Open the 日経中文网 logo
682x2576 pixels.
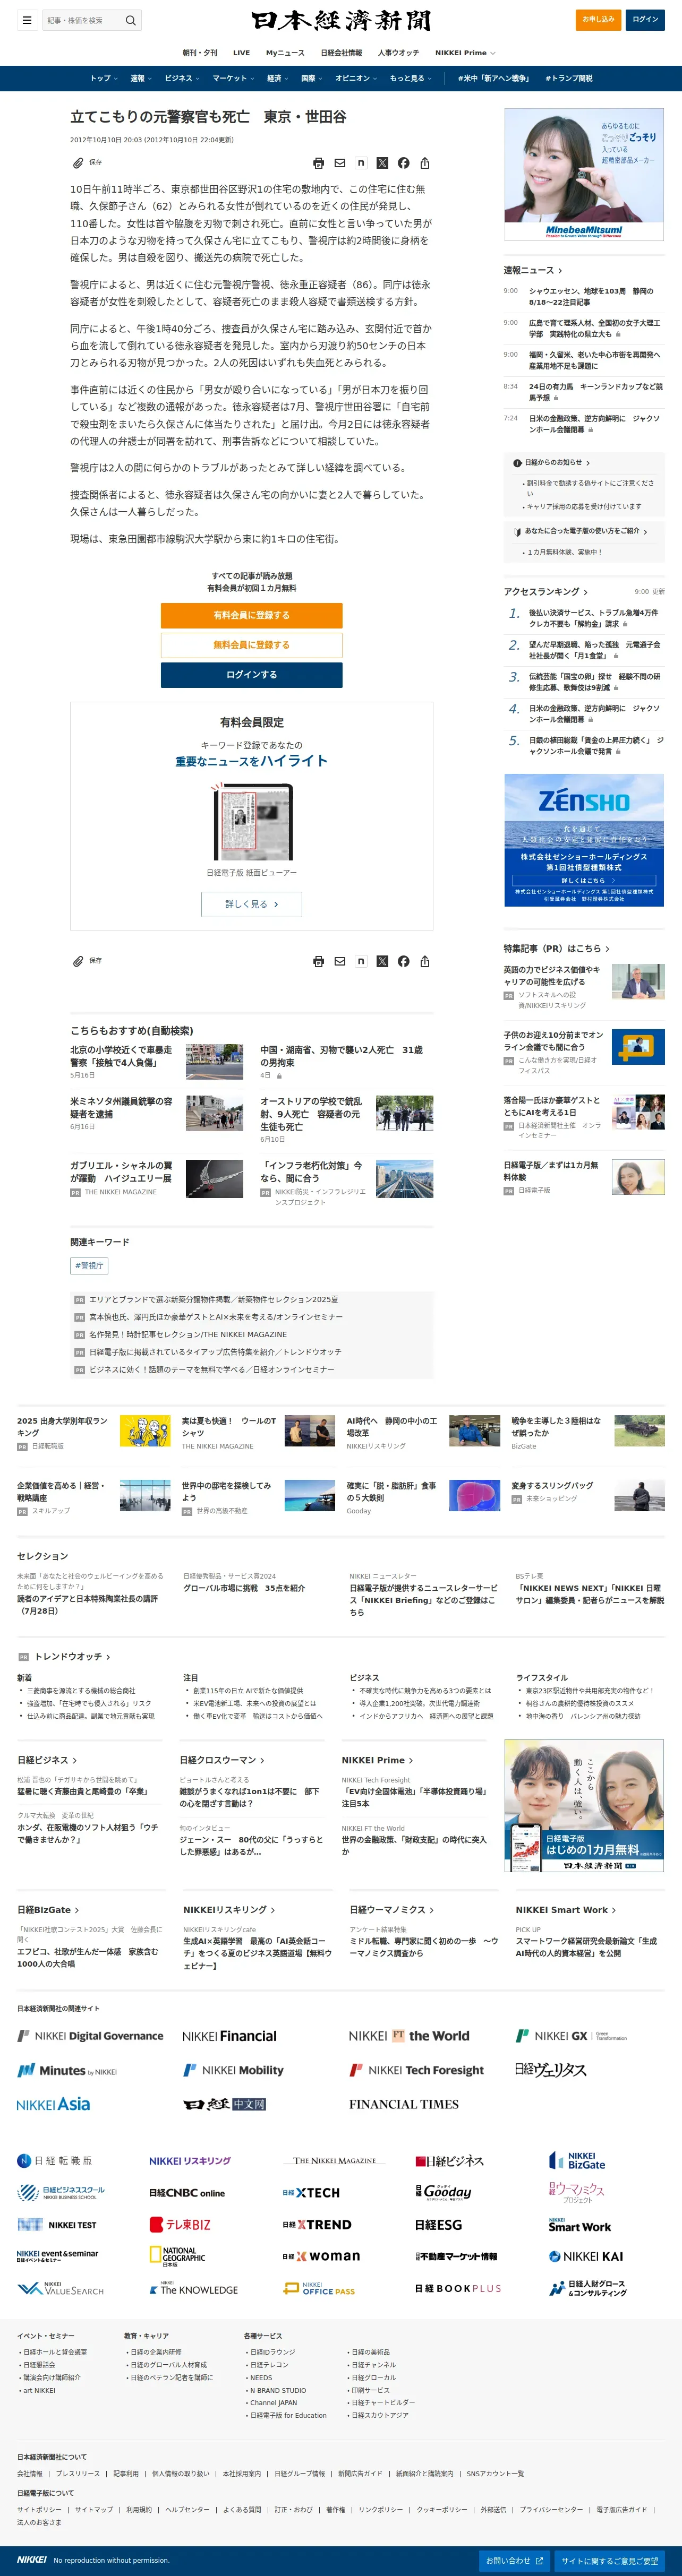225,2104
